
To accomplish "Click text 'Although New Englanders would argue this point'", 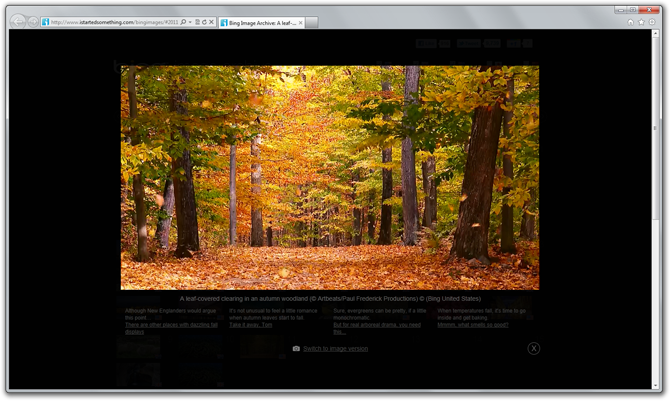I will tap(170, 314).
